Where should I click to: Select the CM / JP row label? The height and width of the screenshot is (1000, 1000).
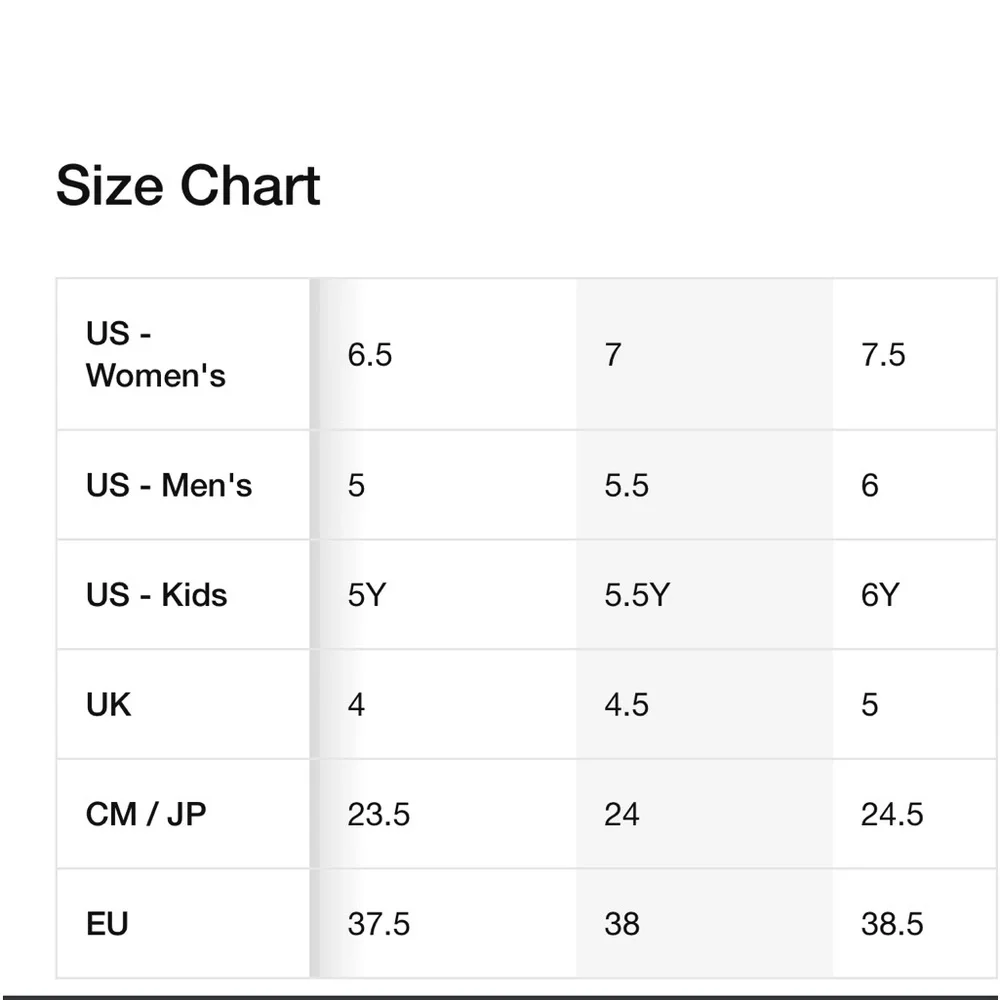click(146, 814)
